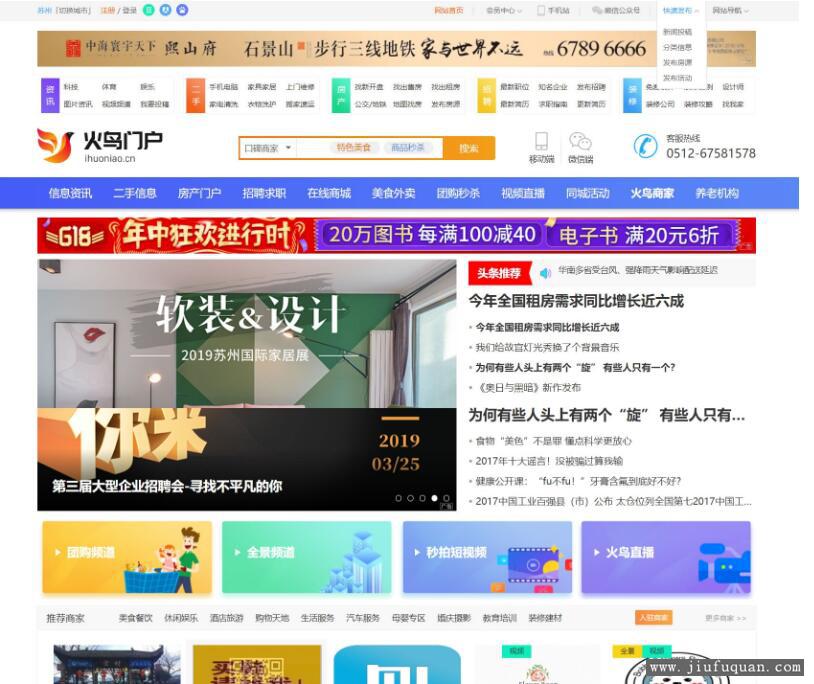This screenshot has width=814, height=684.
Task: Click the orange 二手 category block
Action: 196,95
